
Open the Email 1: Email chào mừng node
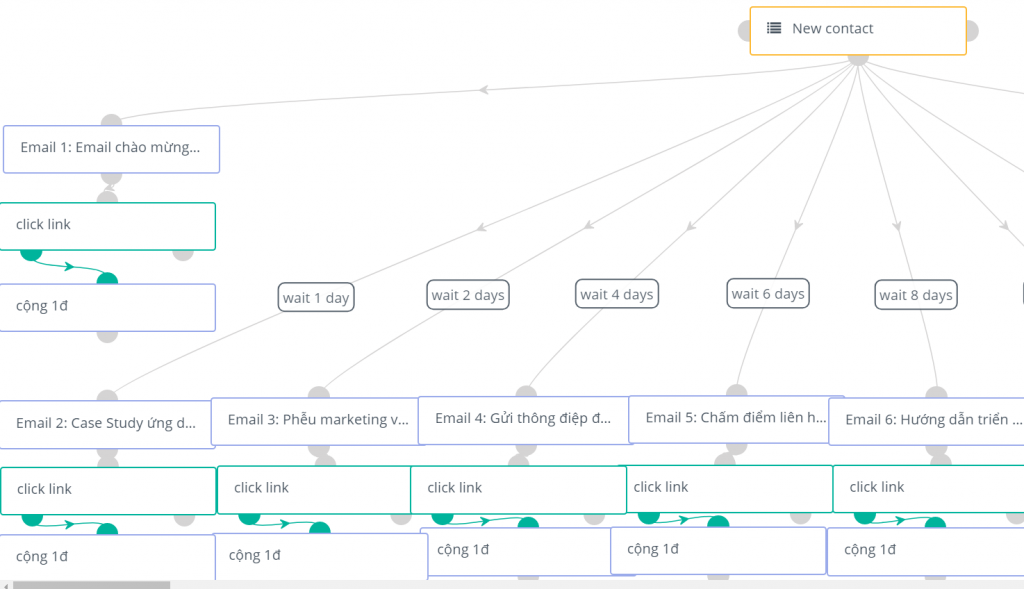tap(110, 148)
